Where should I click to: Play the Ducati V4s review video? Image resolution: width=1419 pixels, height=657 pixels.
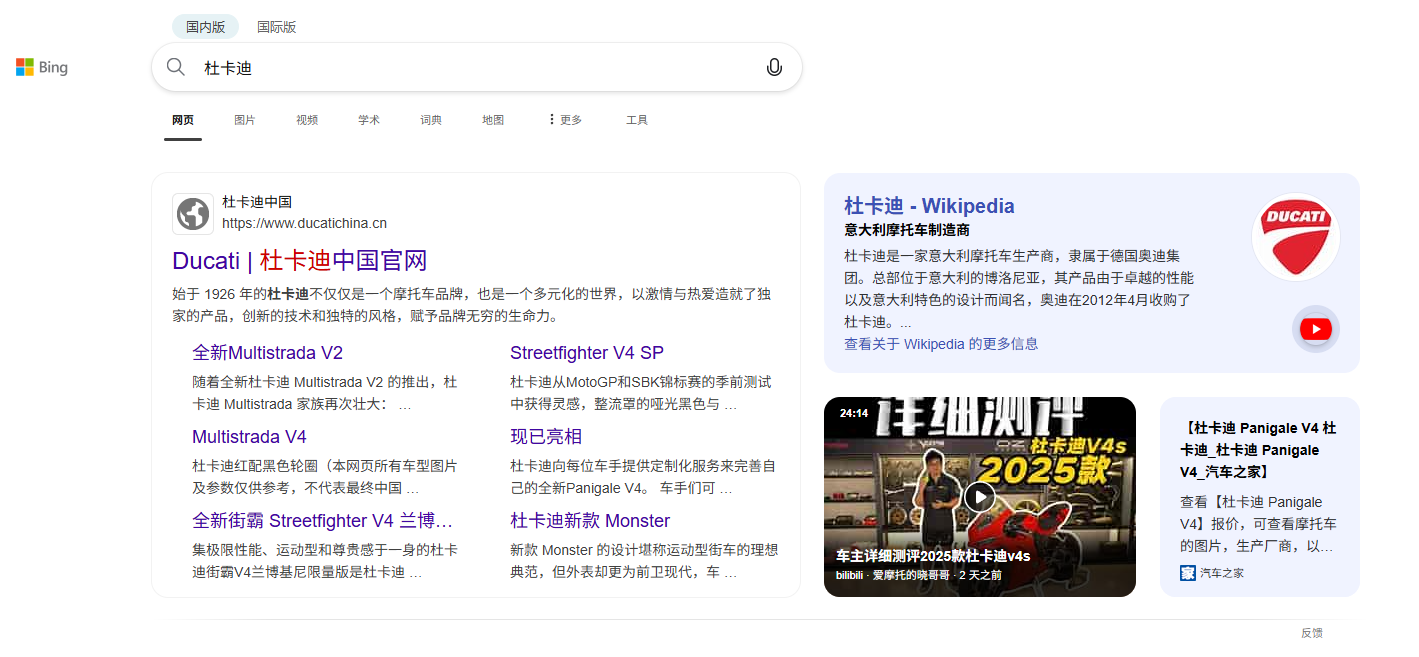(x=979, y=496)
